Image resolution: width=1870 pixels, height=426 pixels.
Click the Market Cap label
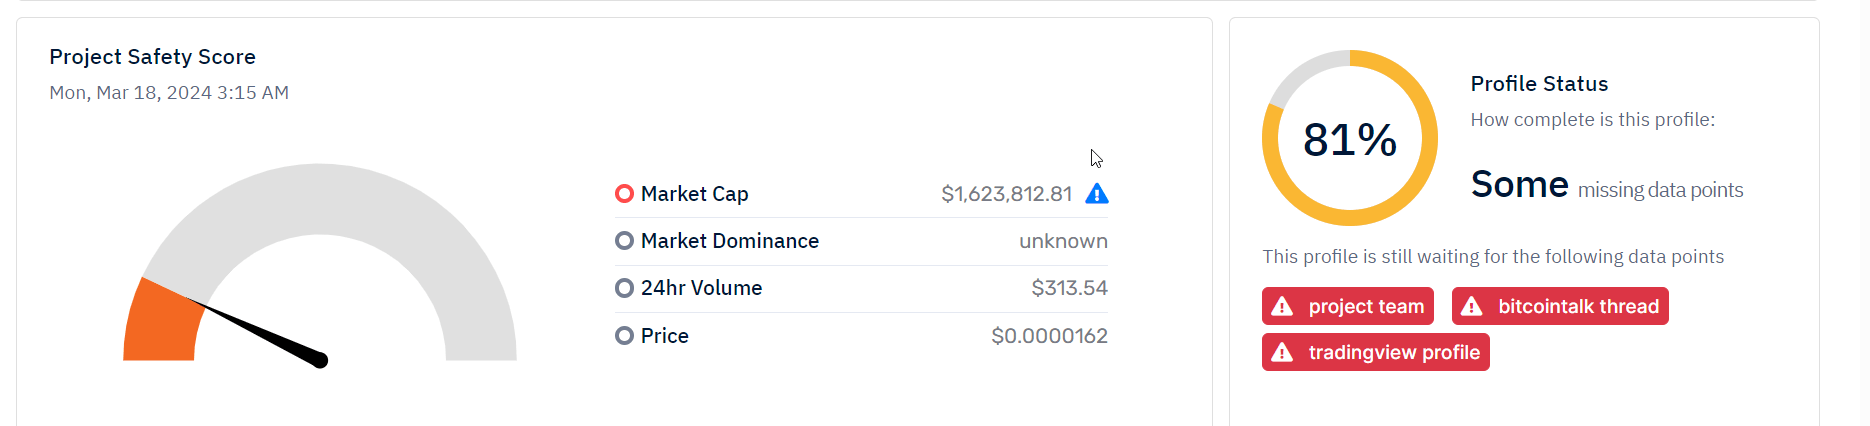695,194
